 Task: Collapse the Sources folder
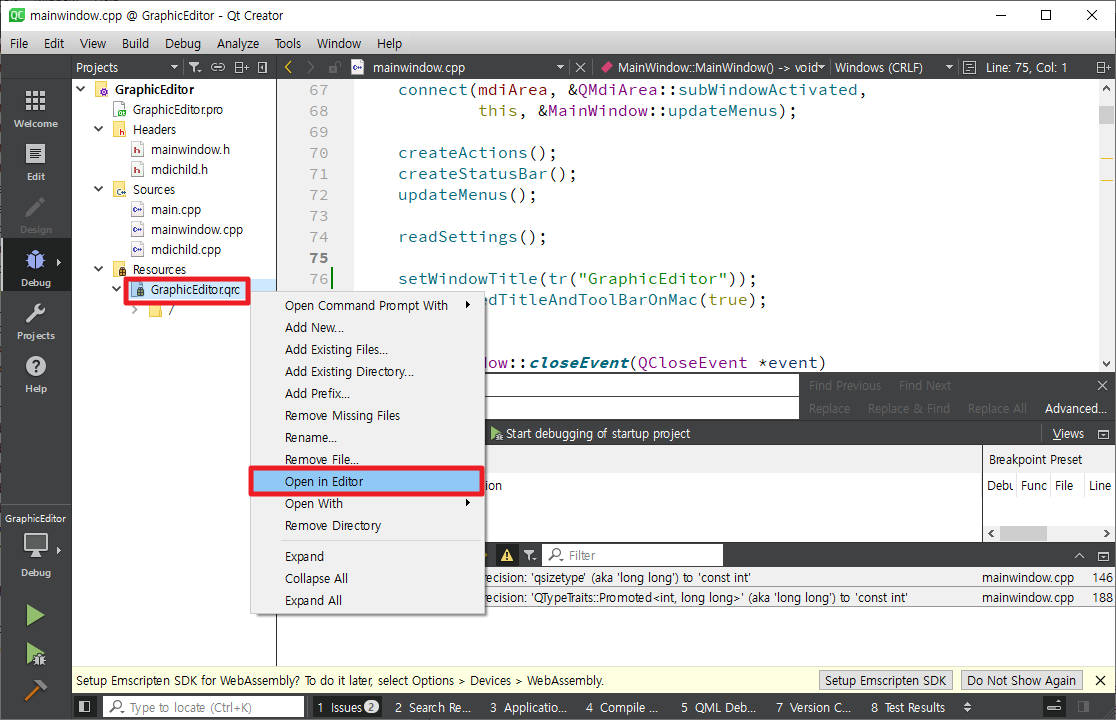[x=99, y=189]
